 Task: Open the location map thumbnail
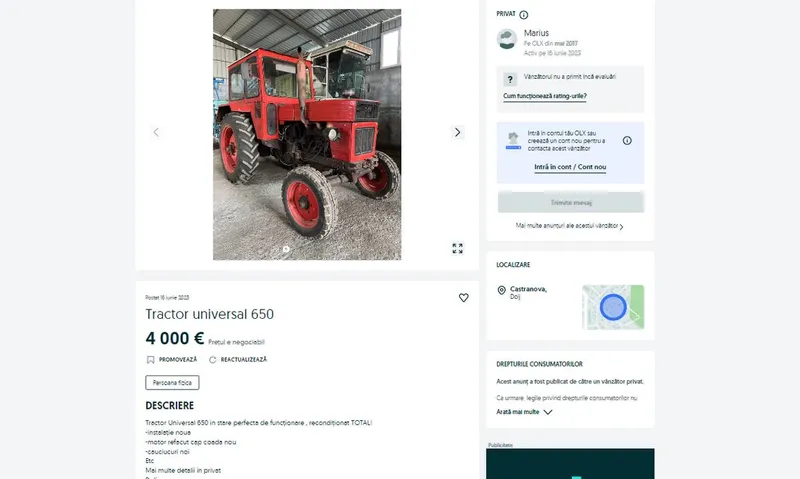click(x=613, y=307)
